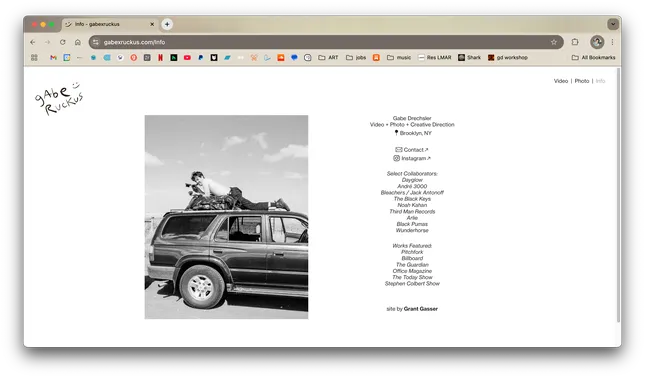Open the ART bookmarks folder
The width and height of the screenshot is (645, 378).
pos(328,58)
